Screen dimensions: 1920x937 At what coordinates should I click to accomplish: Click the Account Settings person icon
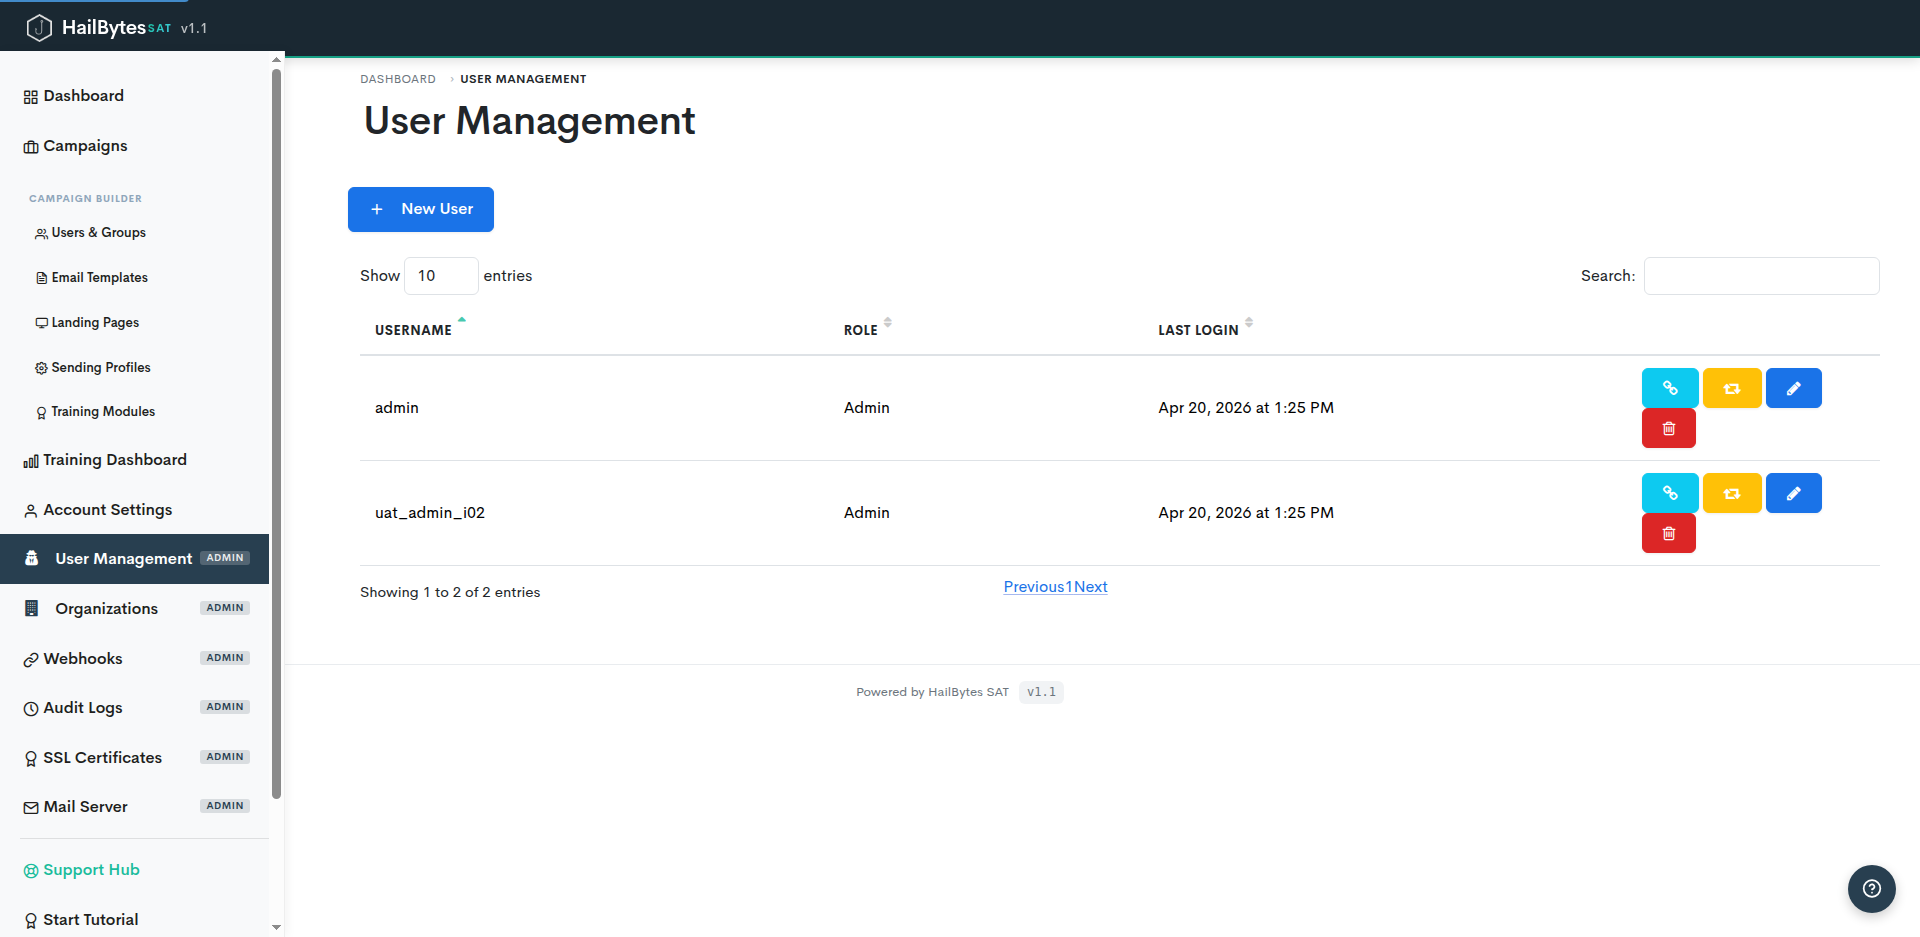click(x=31, y=511)
